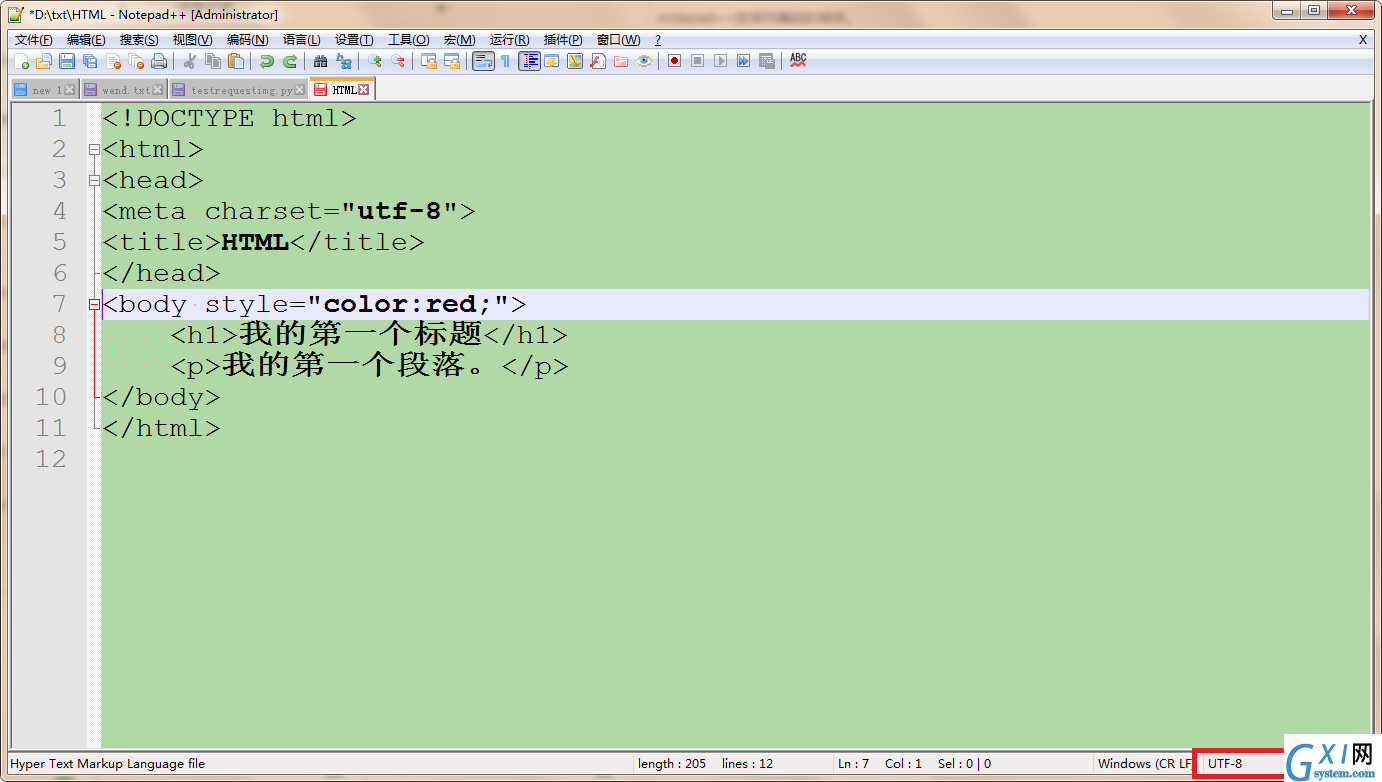Open the 文件(F) menu
The width and height of the screenshot is (1382, 782).
pyautogui.click(x=33, y=40)
